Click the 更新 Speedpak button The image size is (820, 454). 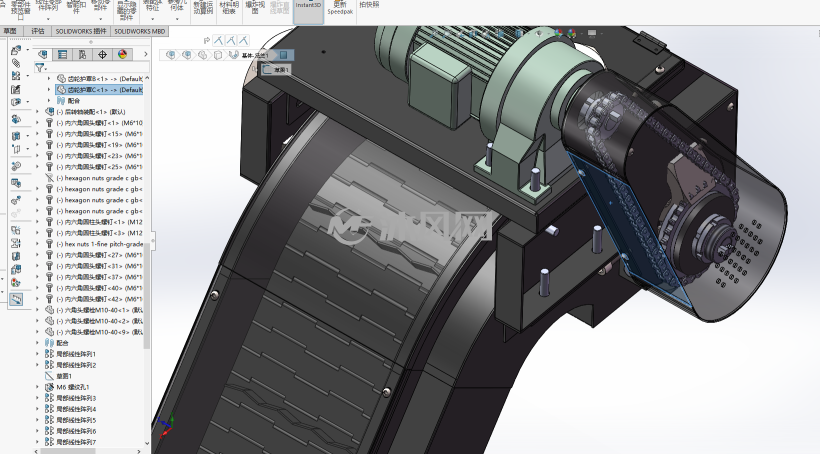340,8
